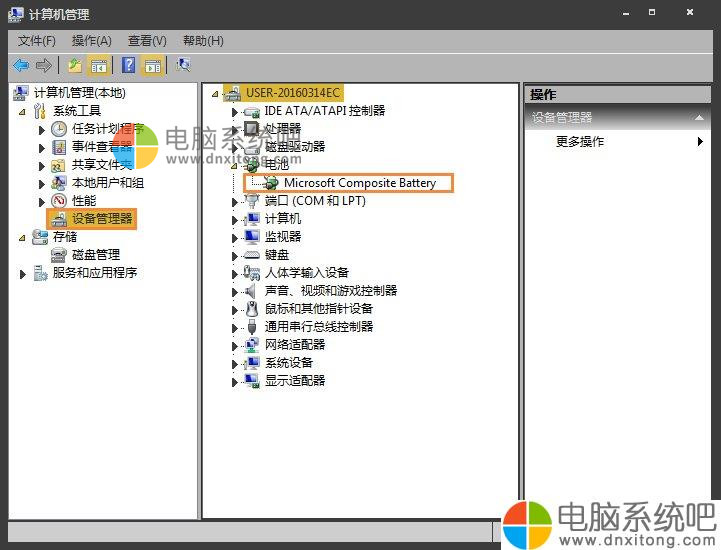The image size is (721, 550).
Task: Click the 磁盘管理 disk icon
Action: [59, 255]
